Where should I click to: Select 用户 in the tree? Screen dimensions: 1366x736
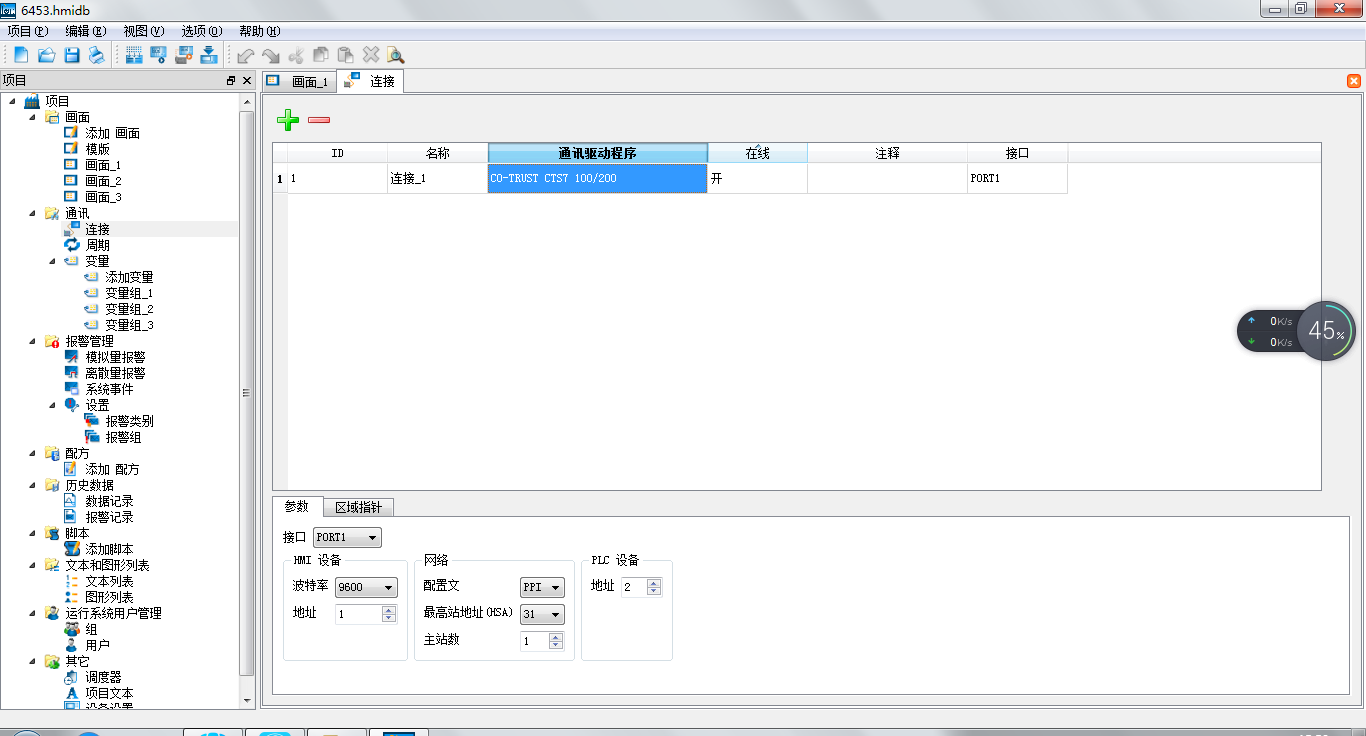click(97, 645)
